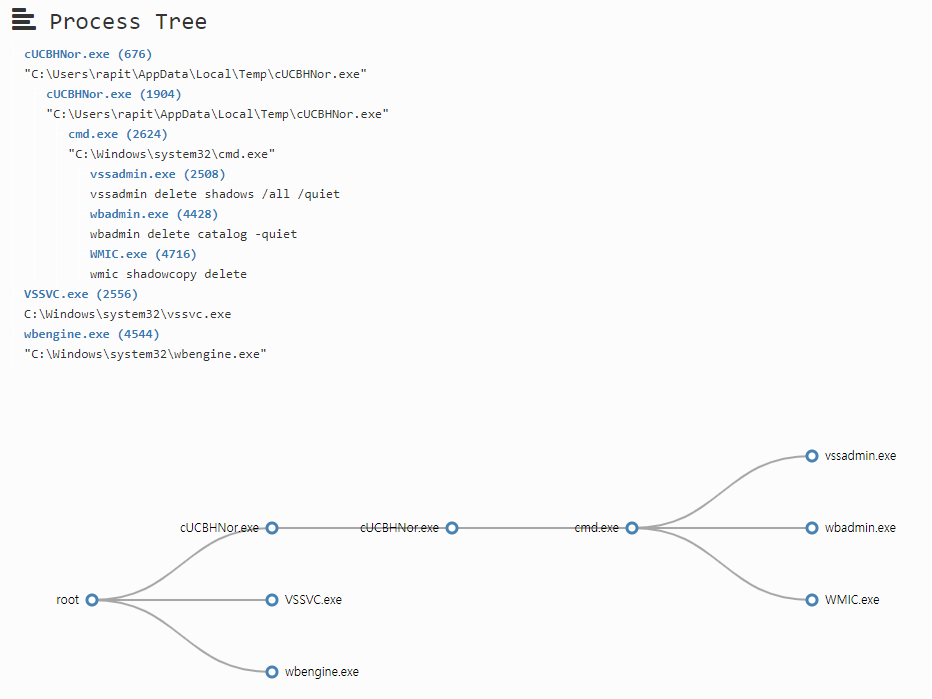The image size is (932, 699).
Task: Click the "C:\Windows\system32\cmd.exe" path text
Action: (x=172, y=155)
